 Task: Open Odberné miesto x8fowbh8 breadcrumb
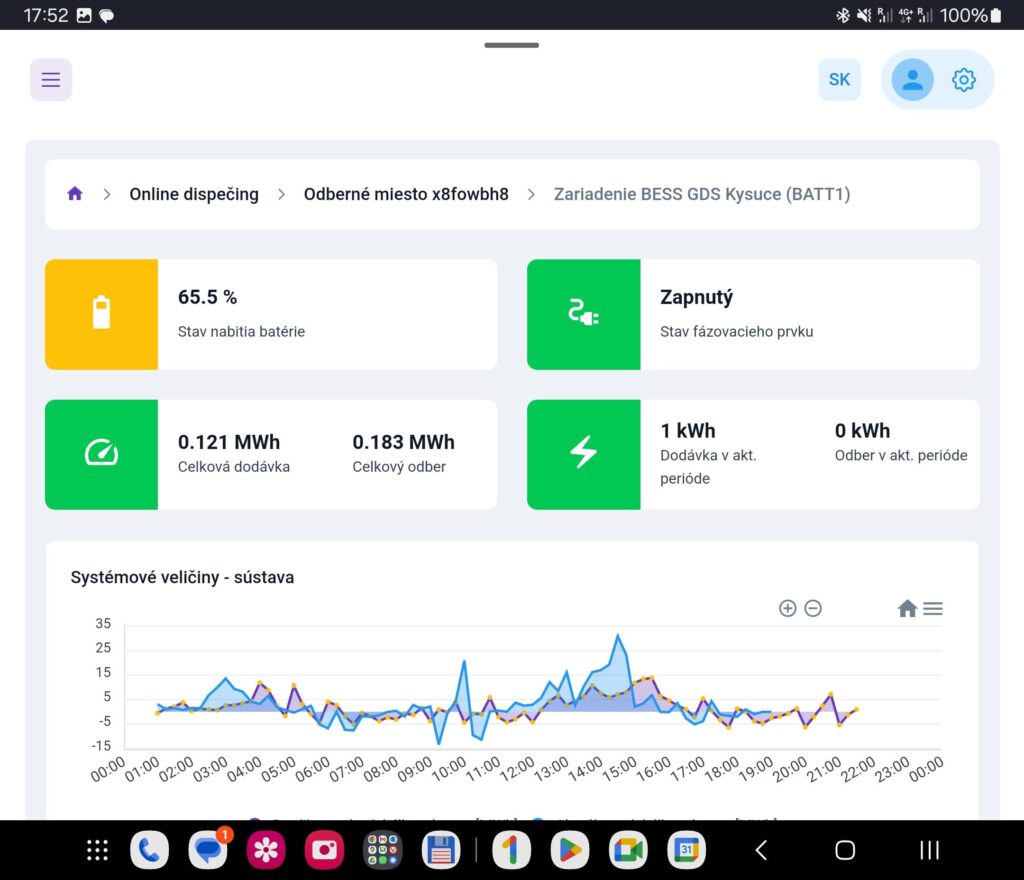click(x=406, y=194)
